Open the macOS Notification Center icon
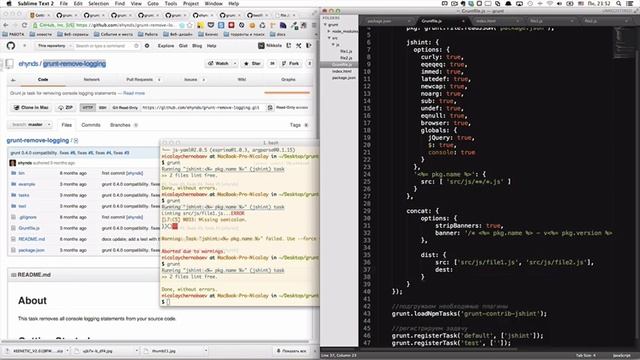Image resolution: width=640 pixels, height=360 pixels. [630, 3]
